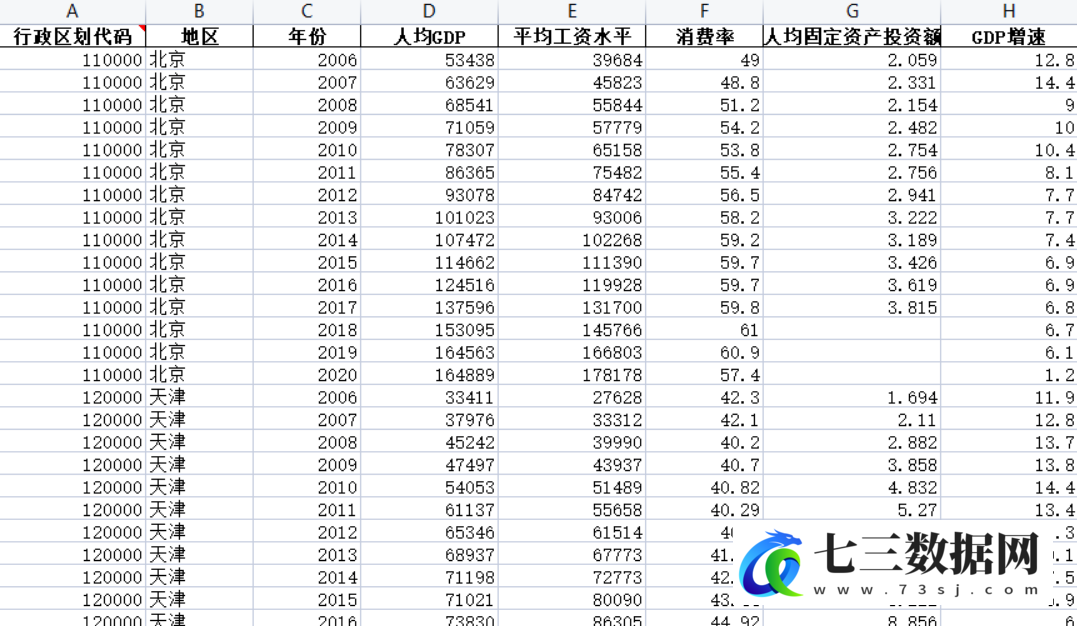
Task: Select the cell containing 54053
Action: (x=429, y=487)
